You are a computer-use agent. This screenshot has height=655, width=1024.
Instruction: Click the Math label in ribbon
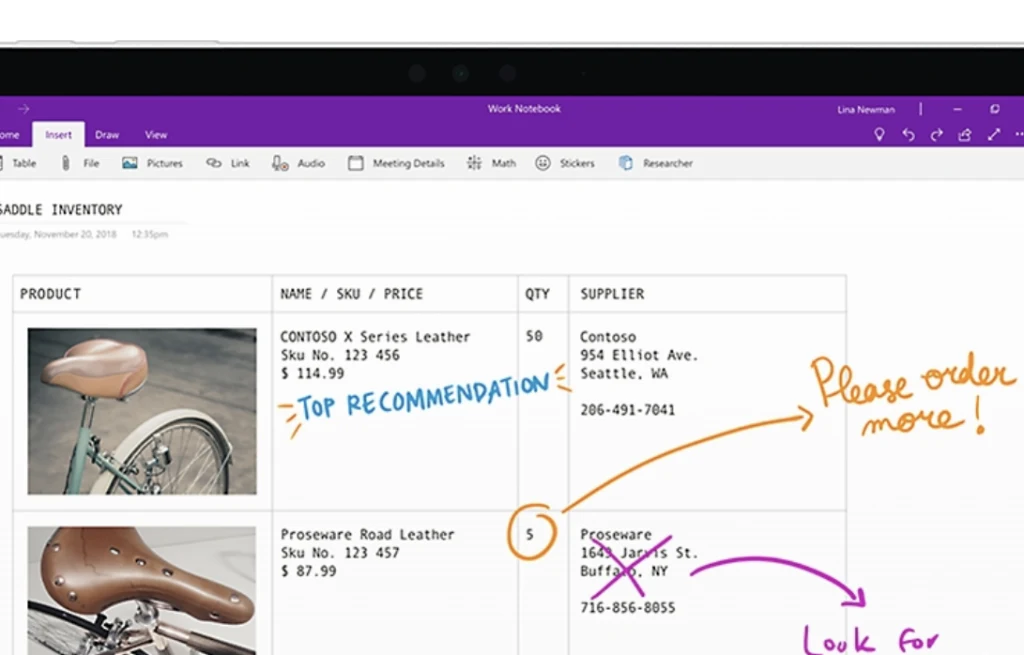504,163
